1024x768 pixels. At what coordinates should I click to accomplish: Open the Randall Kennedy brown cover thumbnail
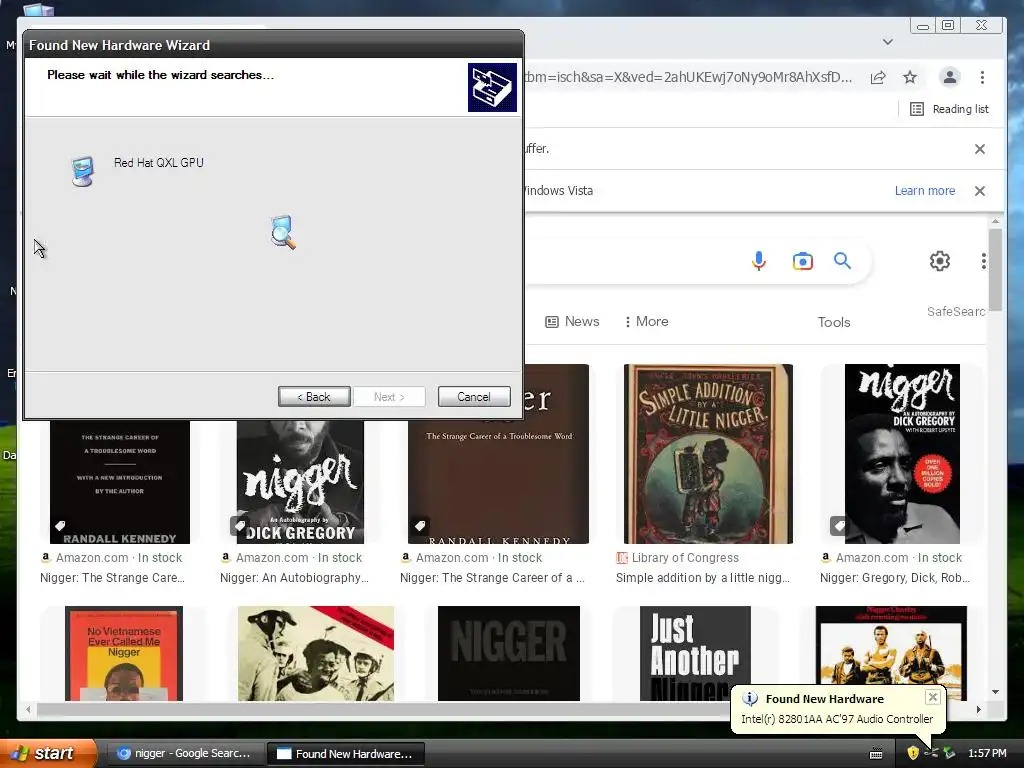pos(498,482)
